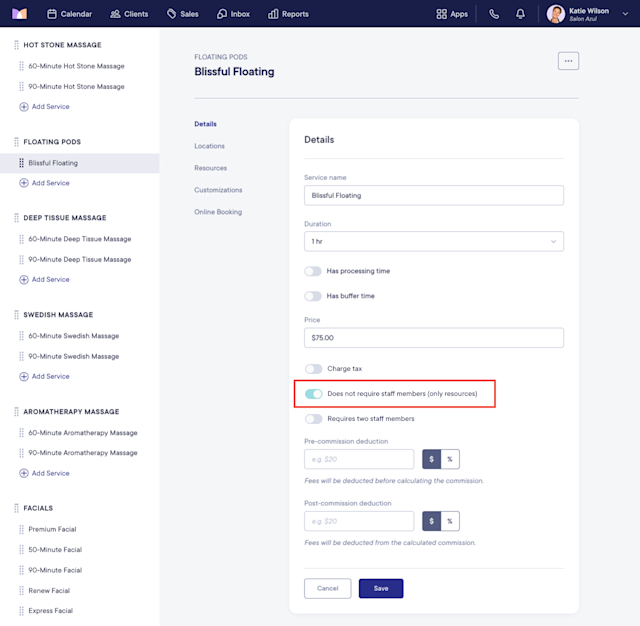Click drag handle beside Aromatherapy Massage heading

pyautogui.click(x=16, y=412)
